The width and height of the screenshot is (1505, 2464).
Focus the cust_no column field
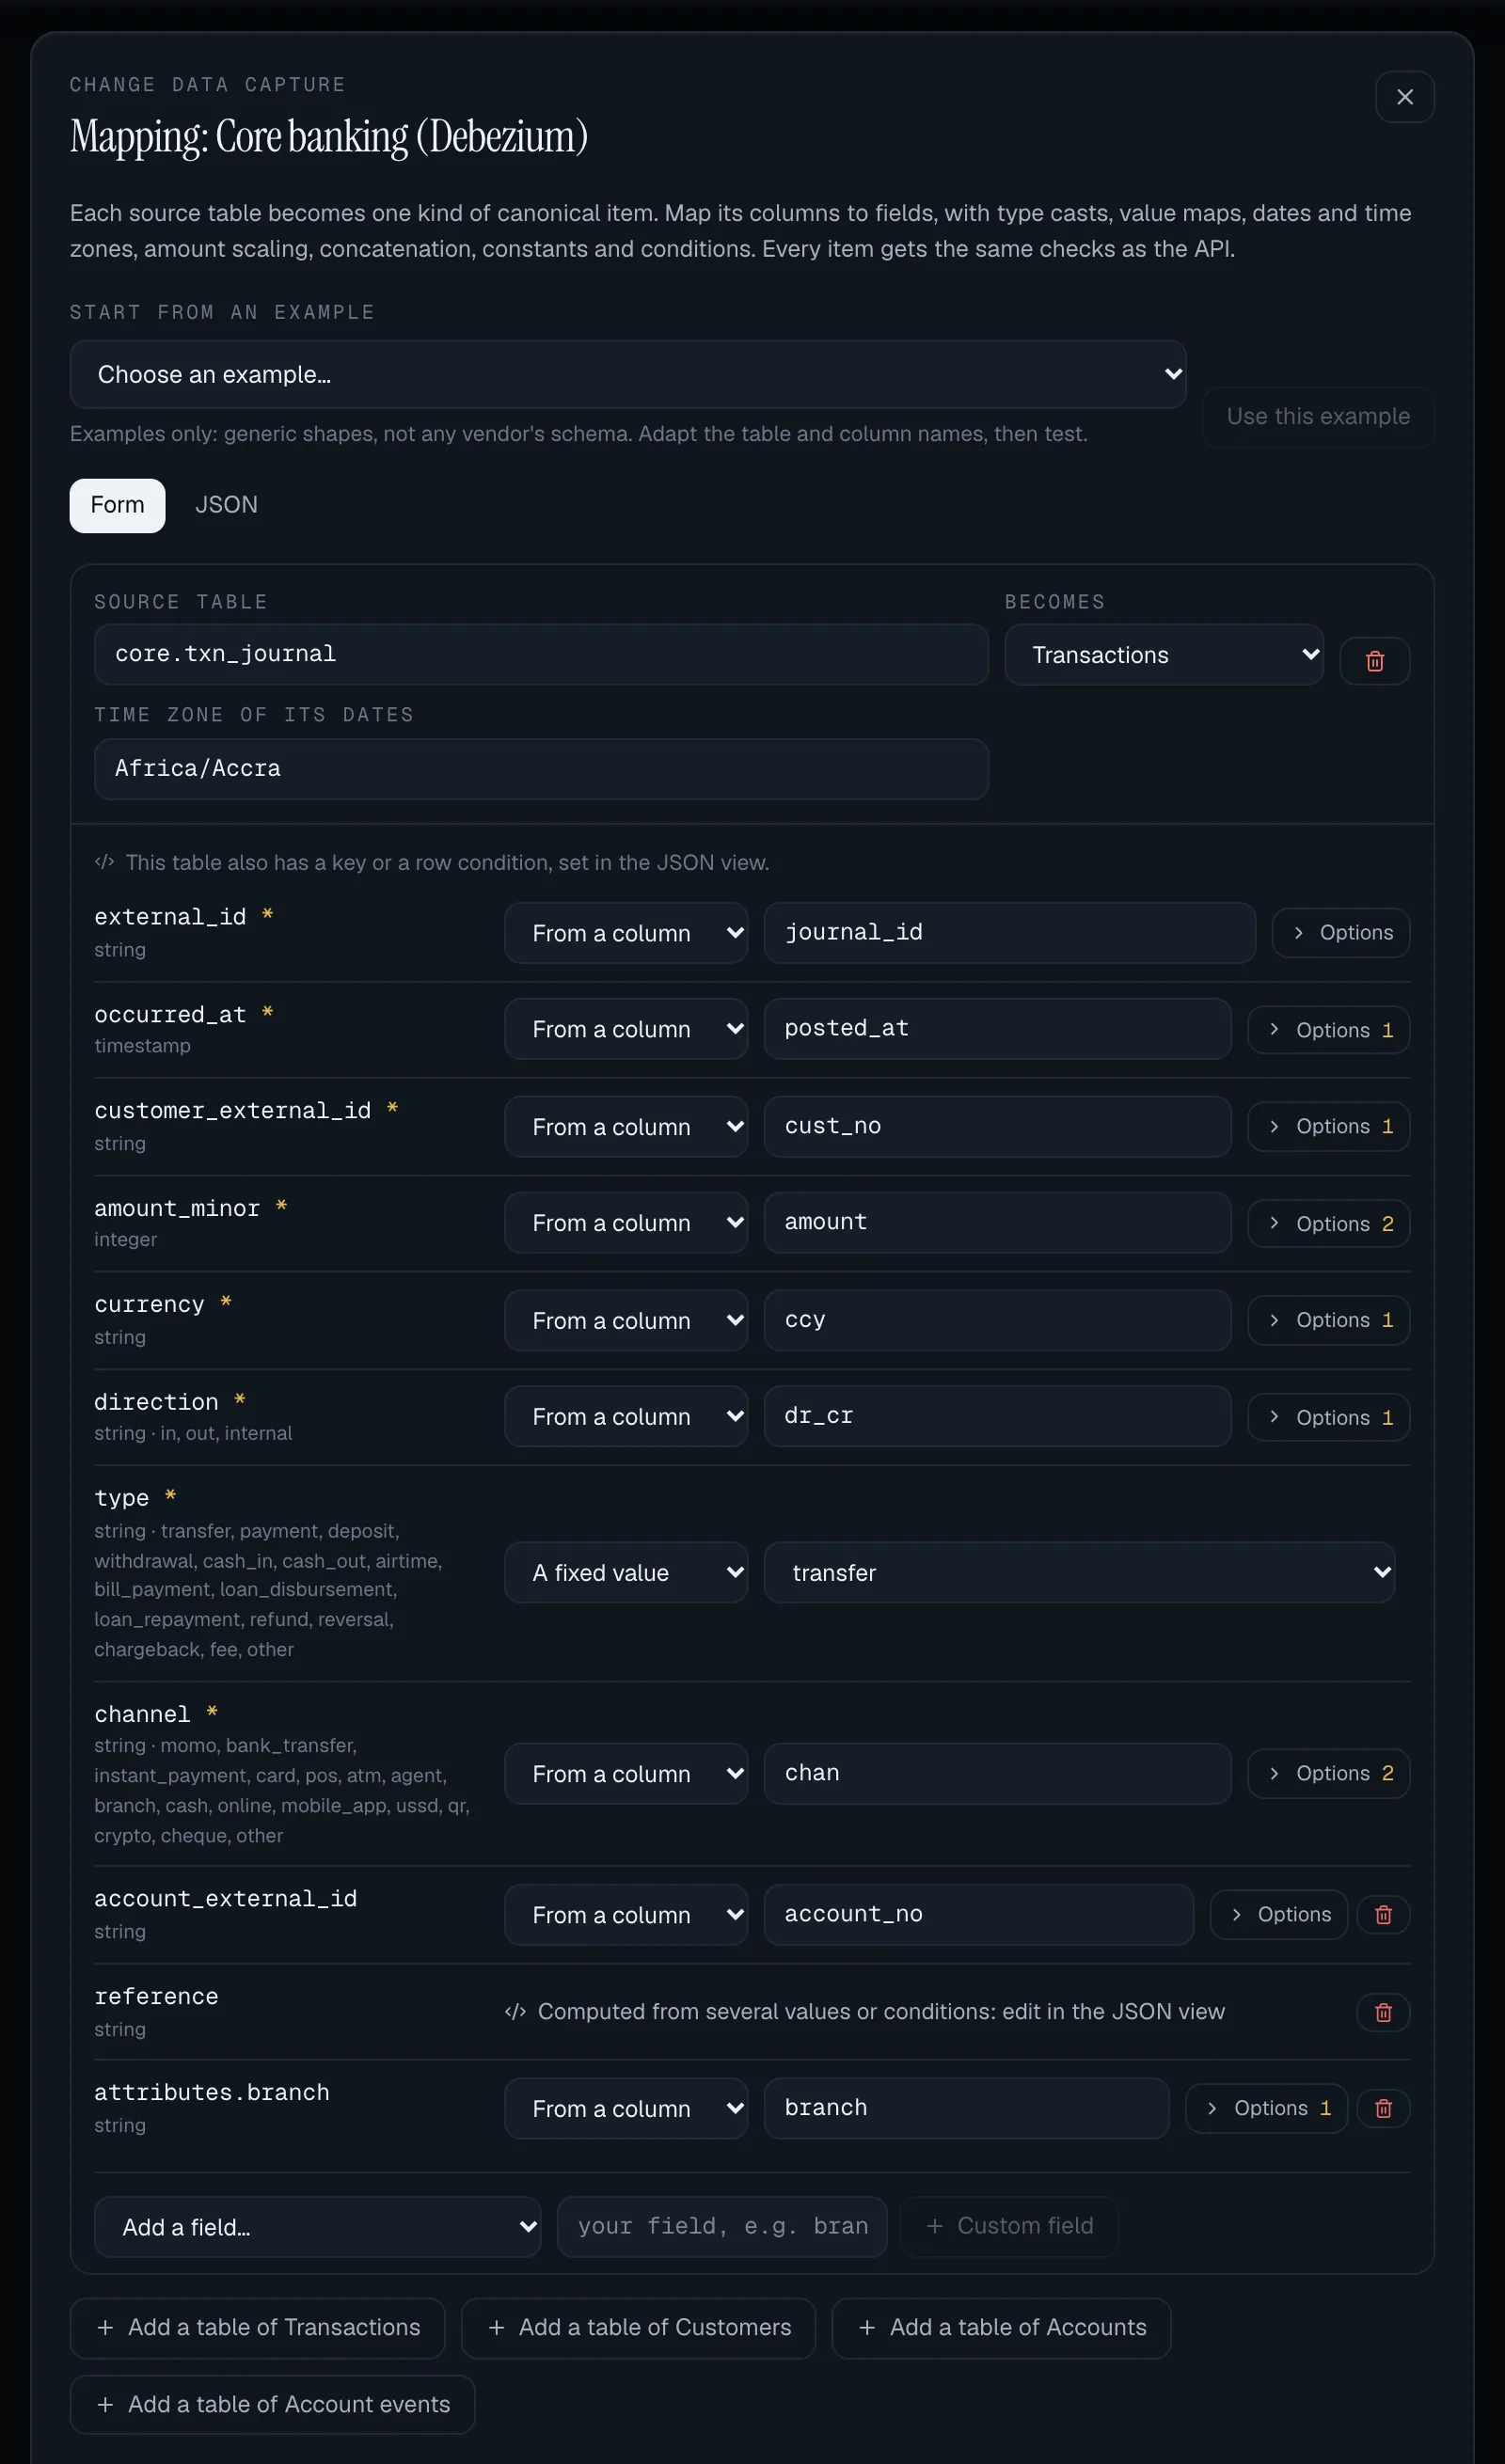[x=997, y=1126]
